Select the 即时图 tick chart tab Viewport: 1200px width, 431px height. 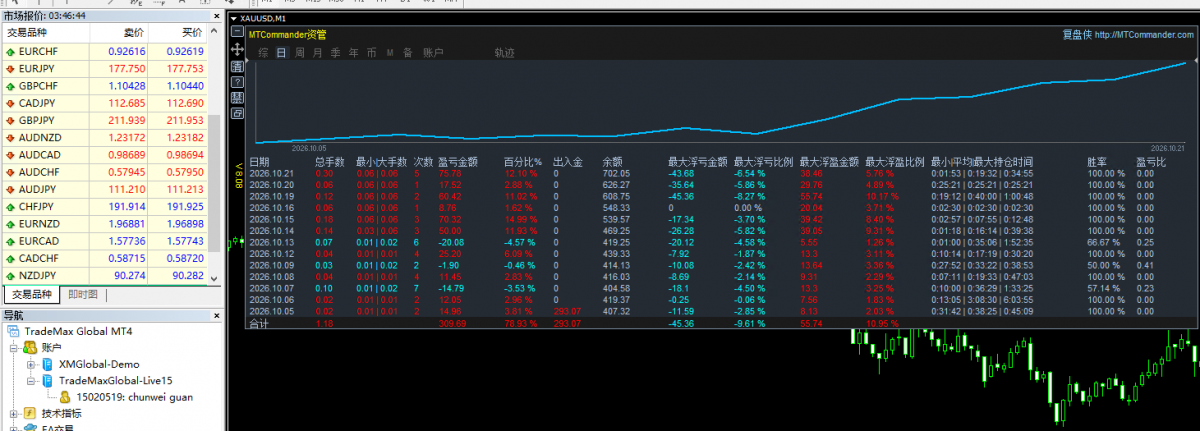click(83, 295)
